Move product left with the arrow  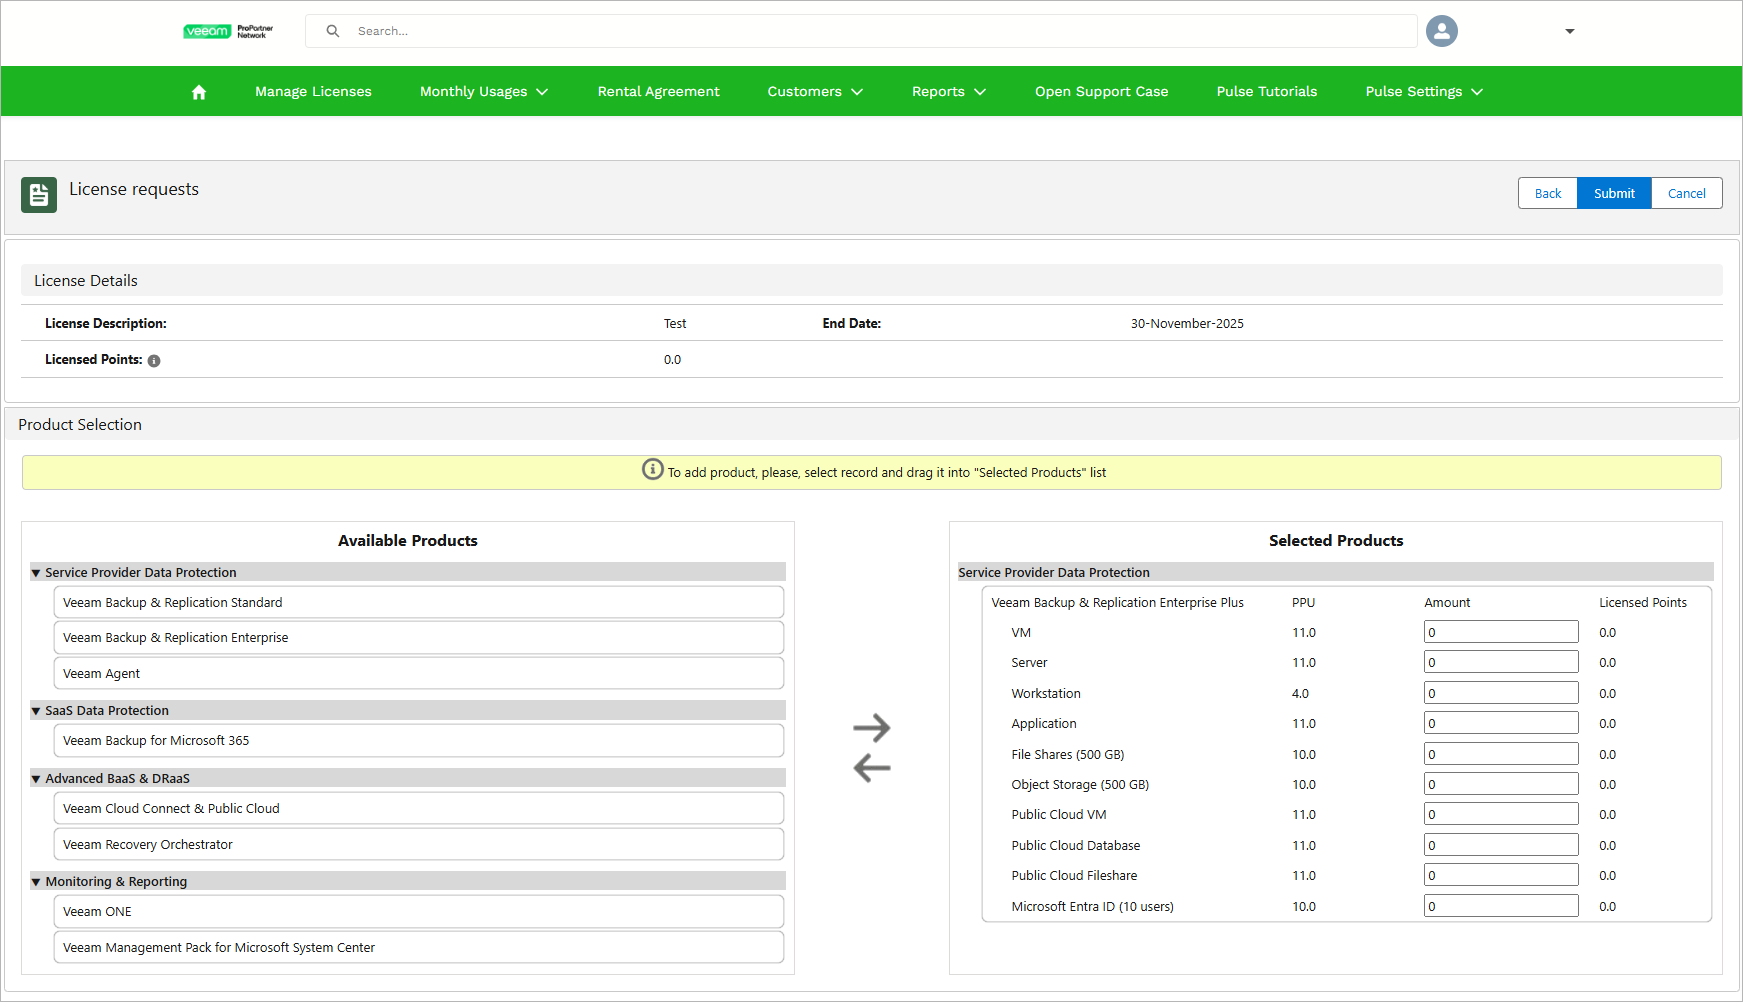[x=872, y=768]
